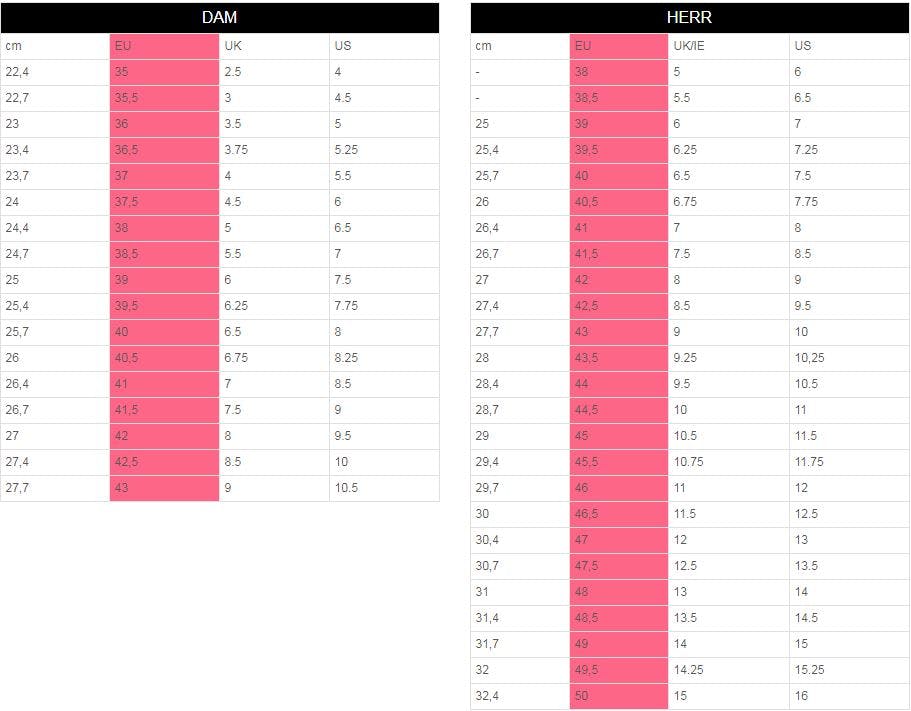Image resolution: width=911 pixels, height=711 pixels.
Task: Click the 32,4 cm cell in HERR table
Action: (520, 696)
